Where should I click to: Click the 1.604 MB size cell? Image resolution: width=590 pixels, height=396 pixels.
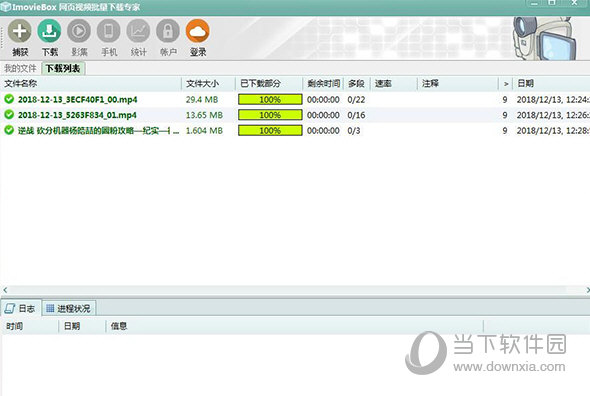(204, 130)
